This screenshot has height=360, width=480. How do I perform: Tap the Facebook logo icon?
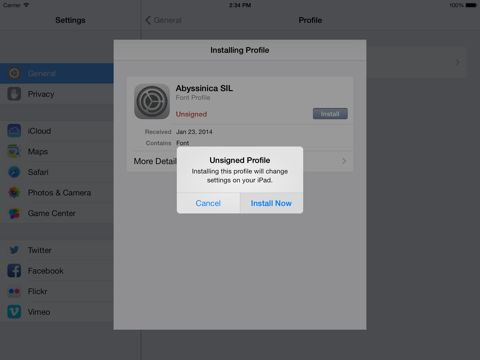coord(14,271)
